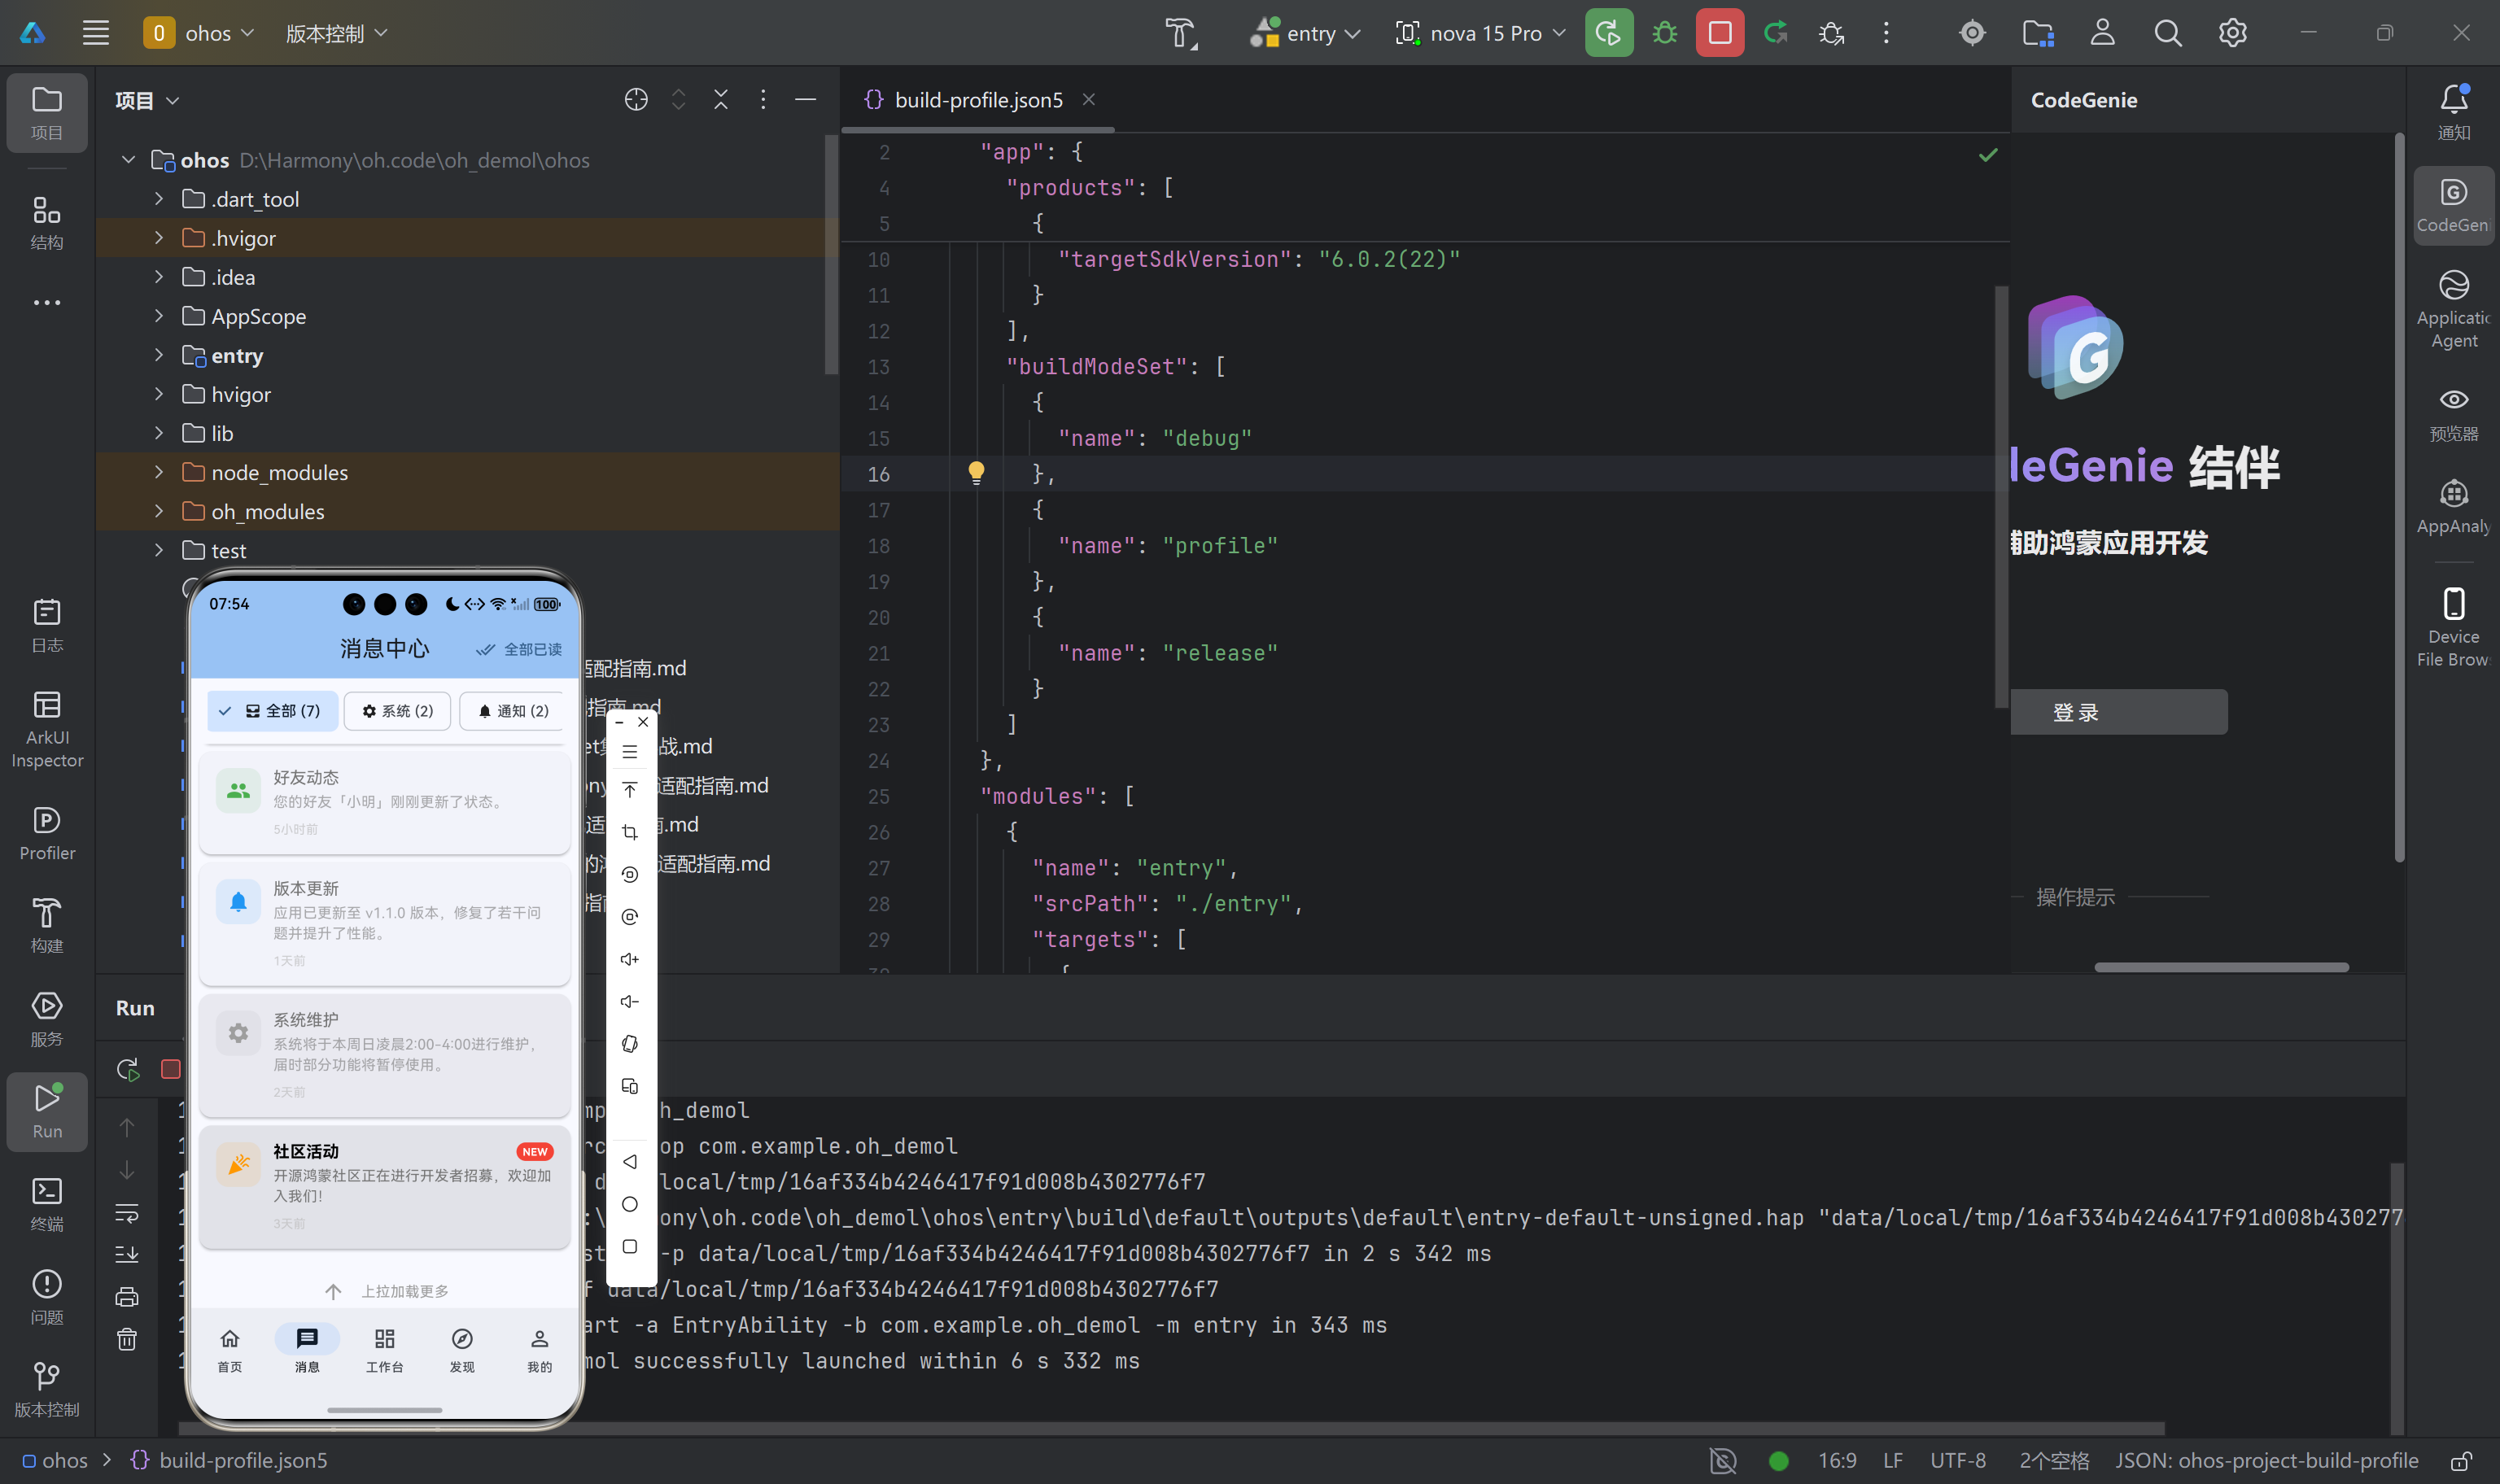
Task: Click the Debug bug icon in the toolbar
Action: (1664, 33)
